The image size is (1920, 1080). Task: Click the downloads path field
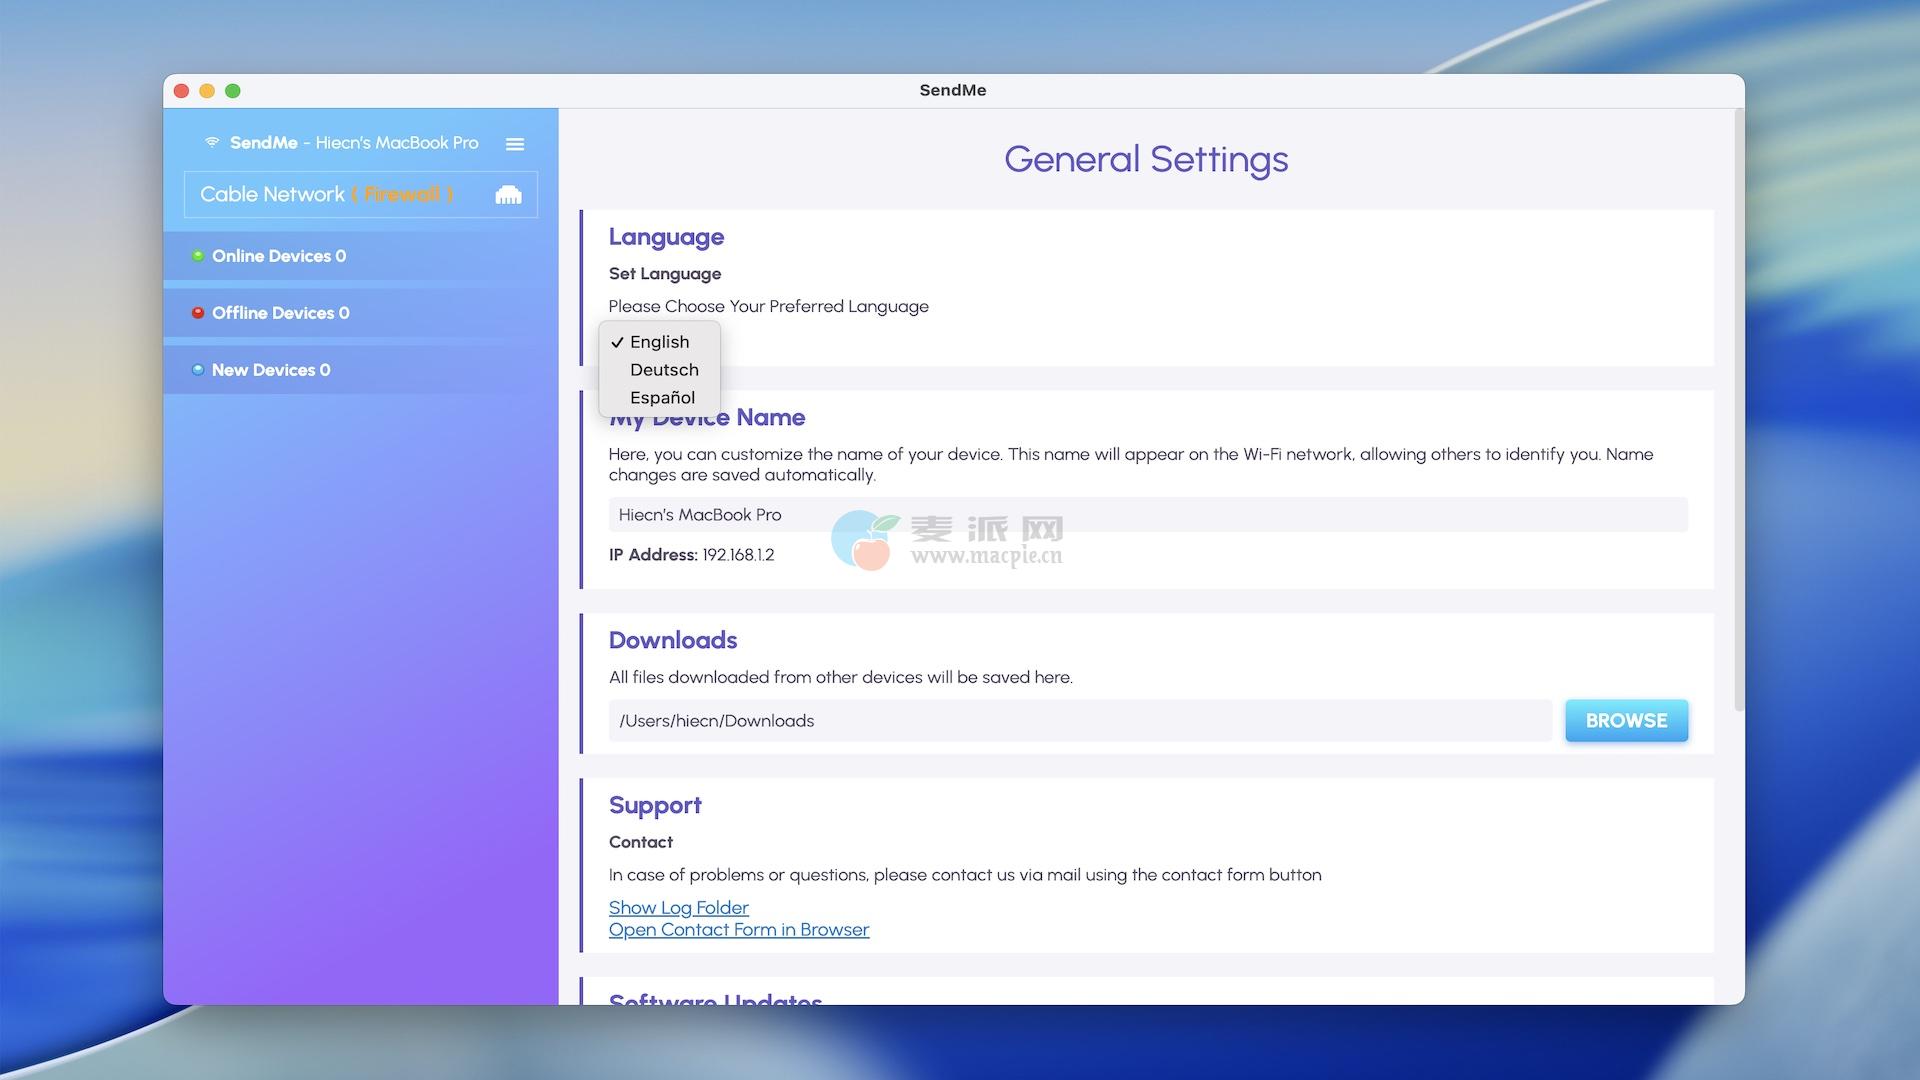[1079, 721]
